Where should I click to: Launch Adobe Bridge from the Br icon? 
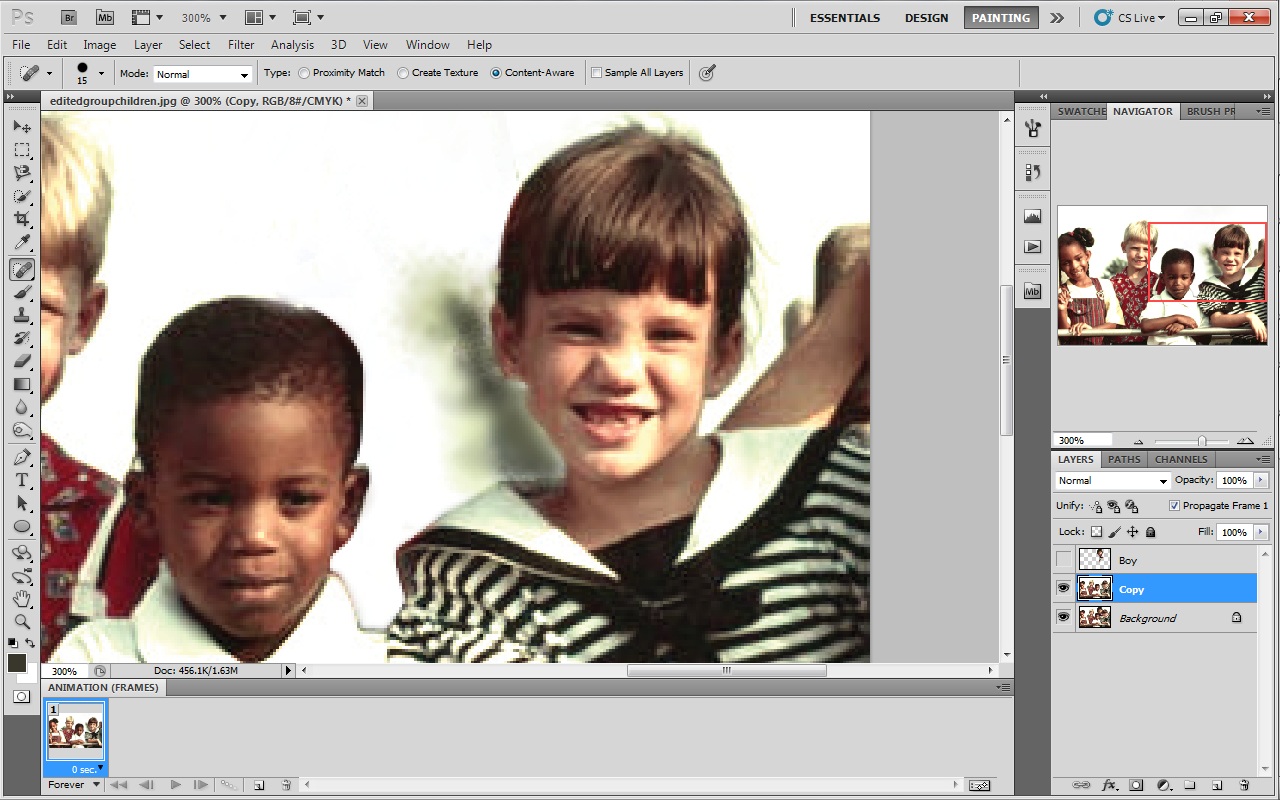pos(69,17)
